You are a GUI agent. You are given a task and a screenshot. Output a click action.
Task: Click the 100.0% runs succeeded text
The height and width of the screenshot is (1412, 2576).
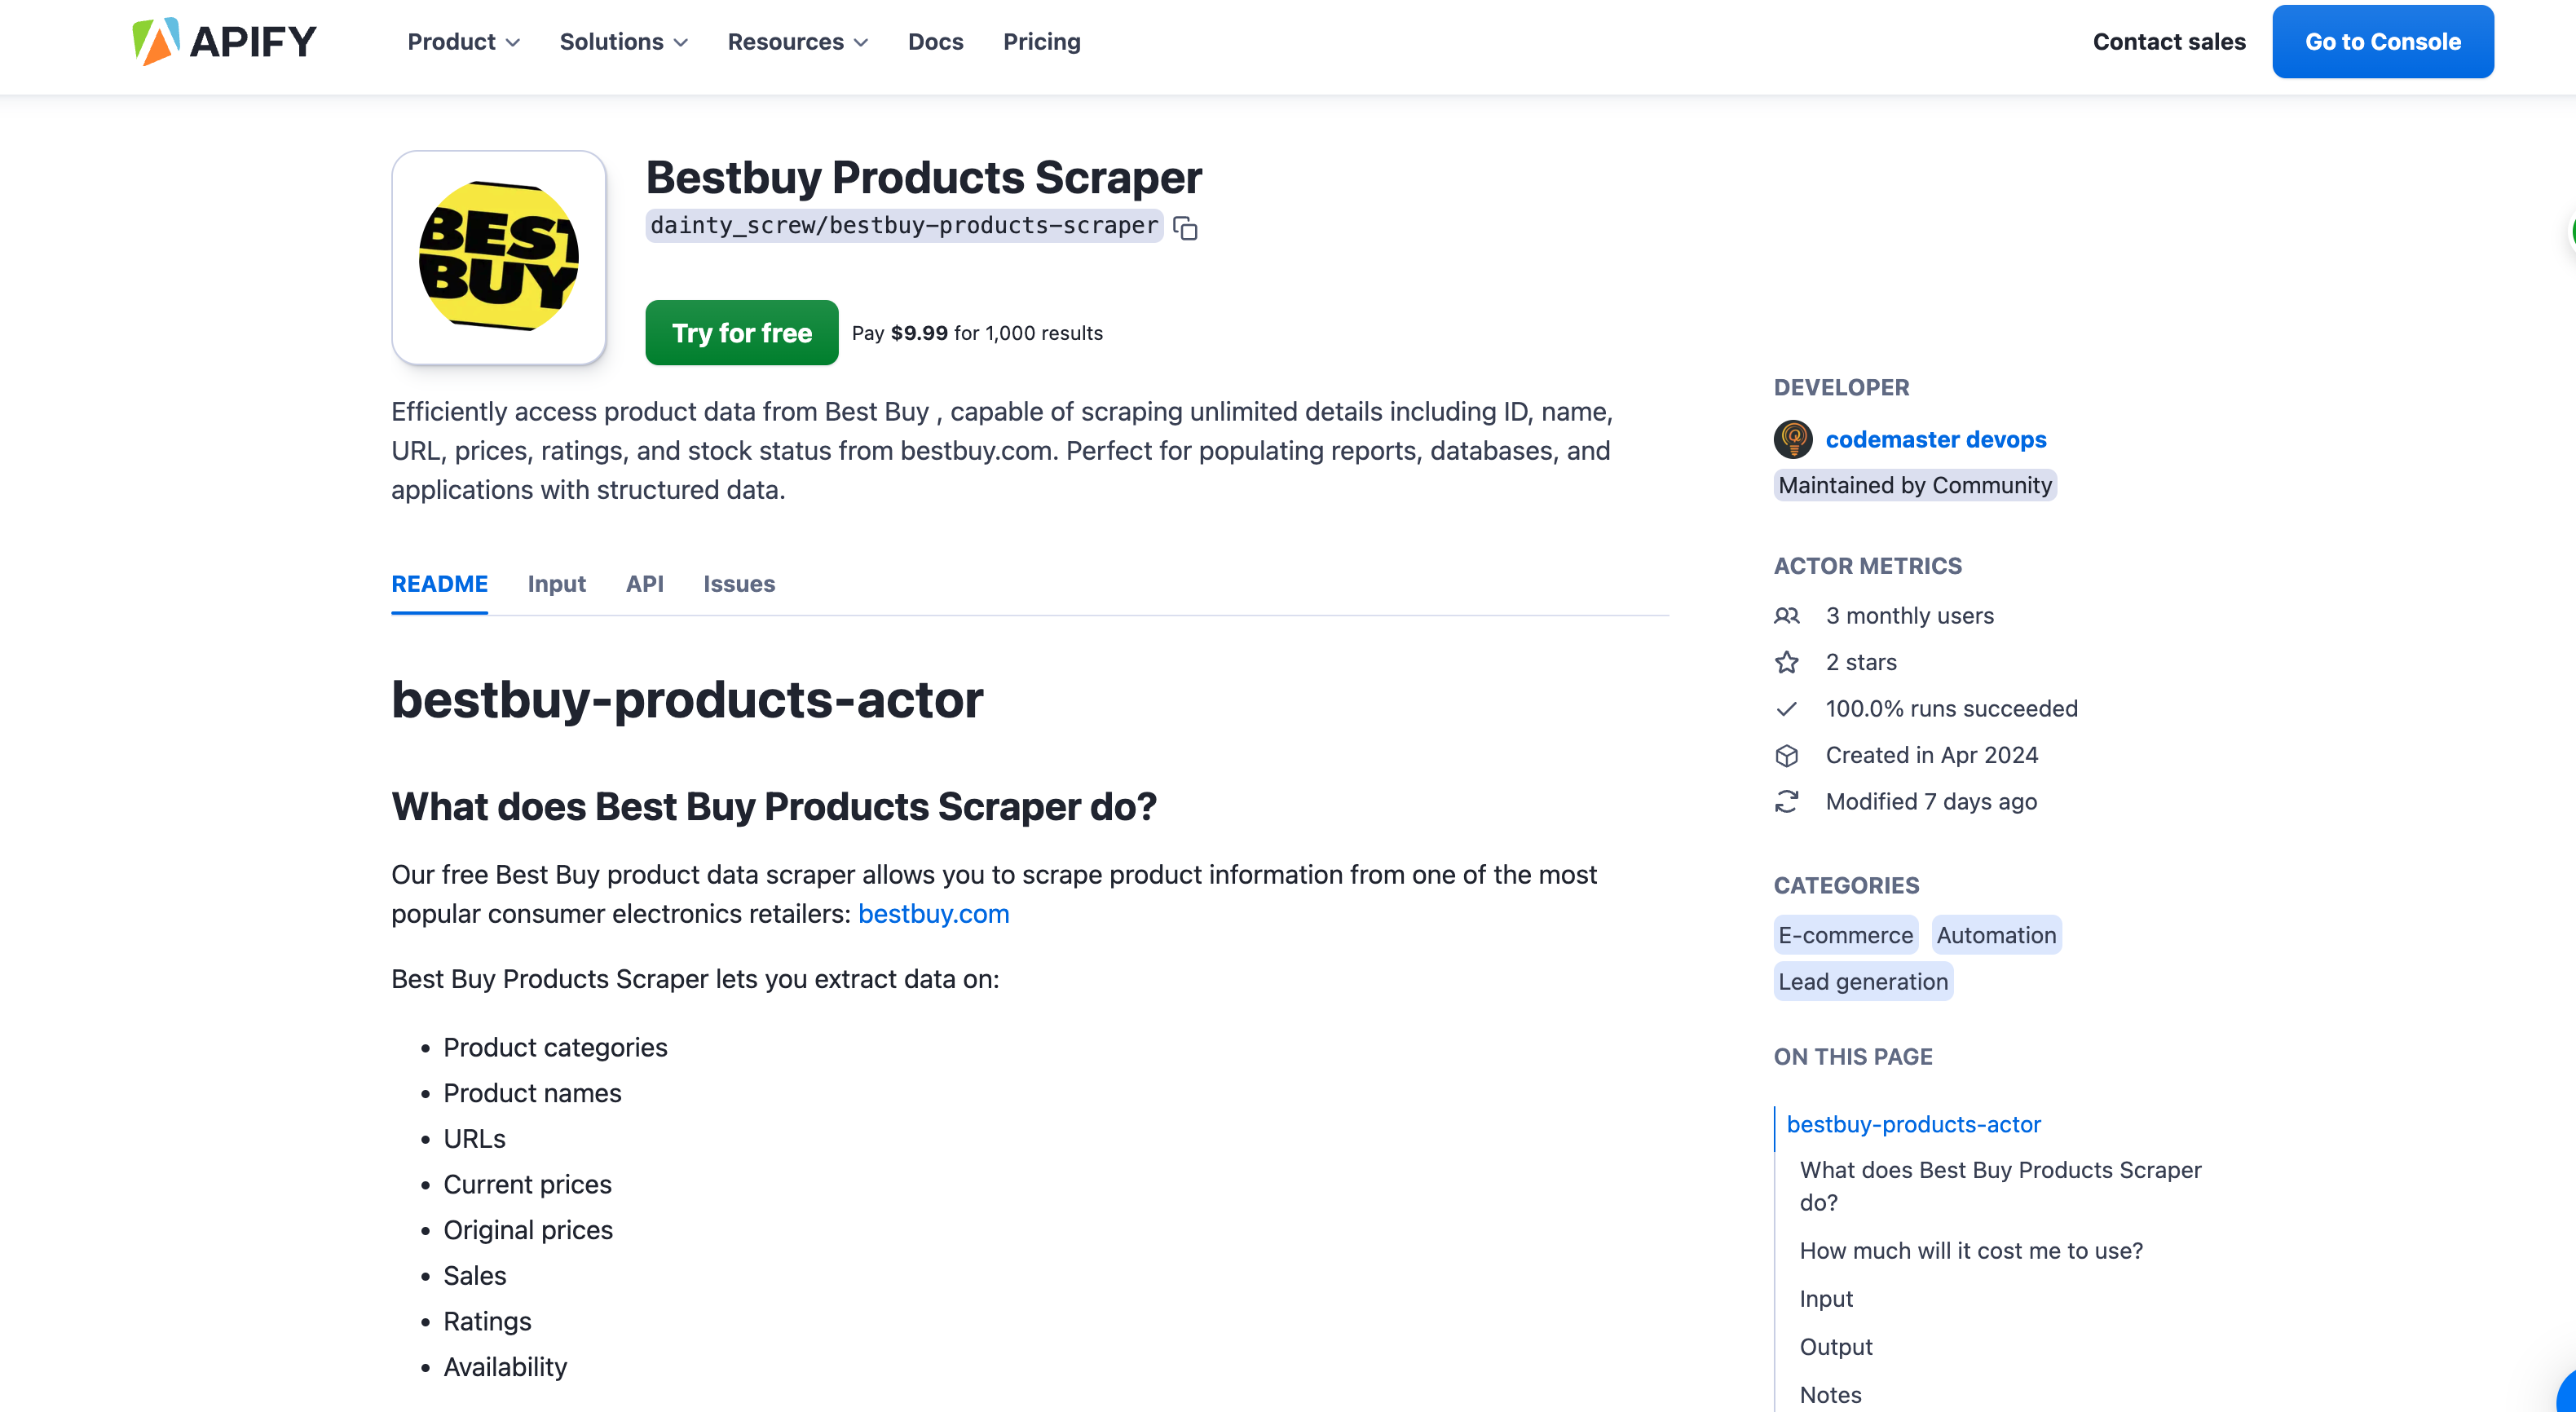[x=1951, y=709]
